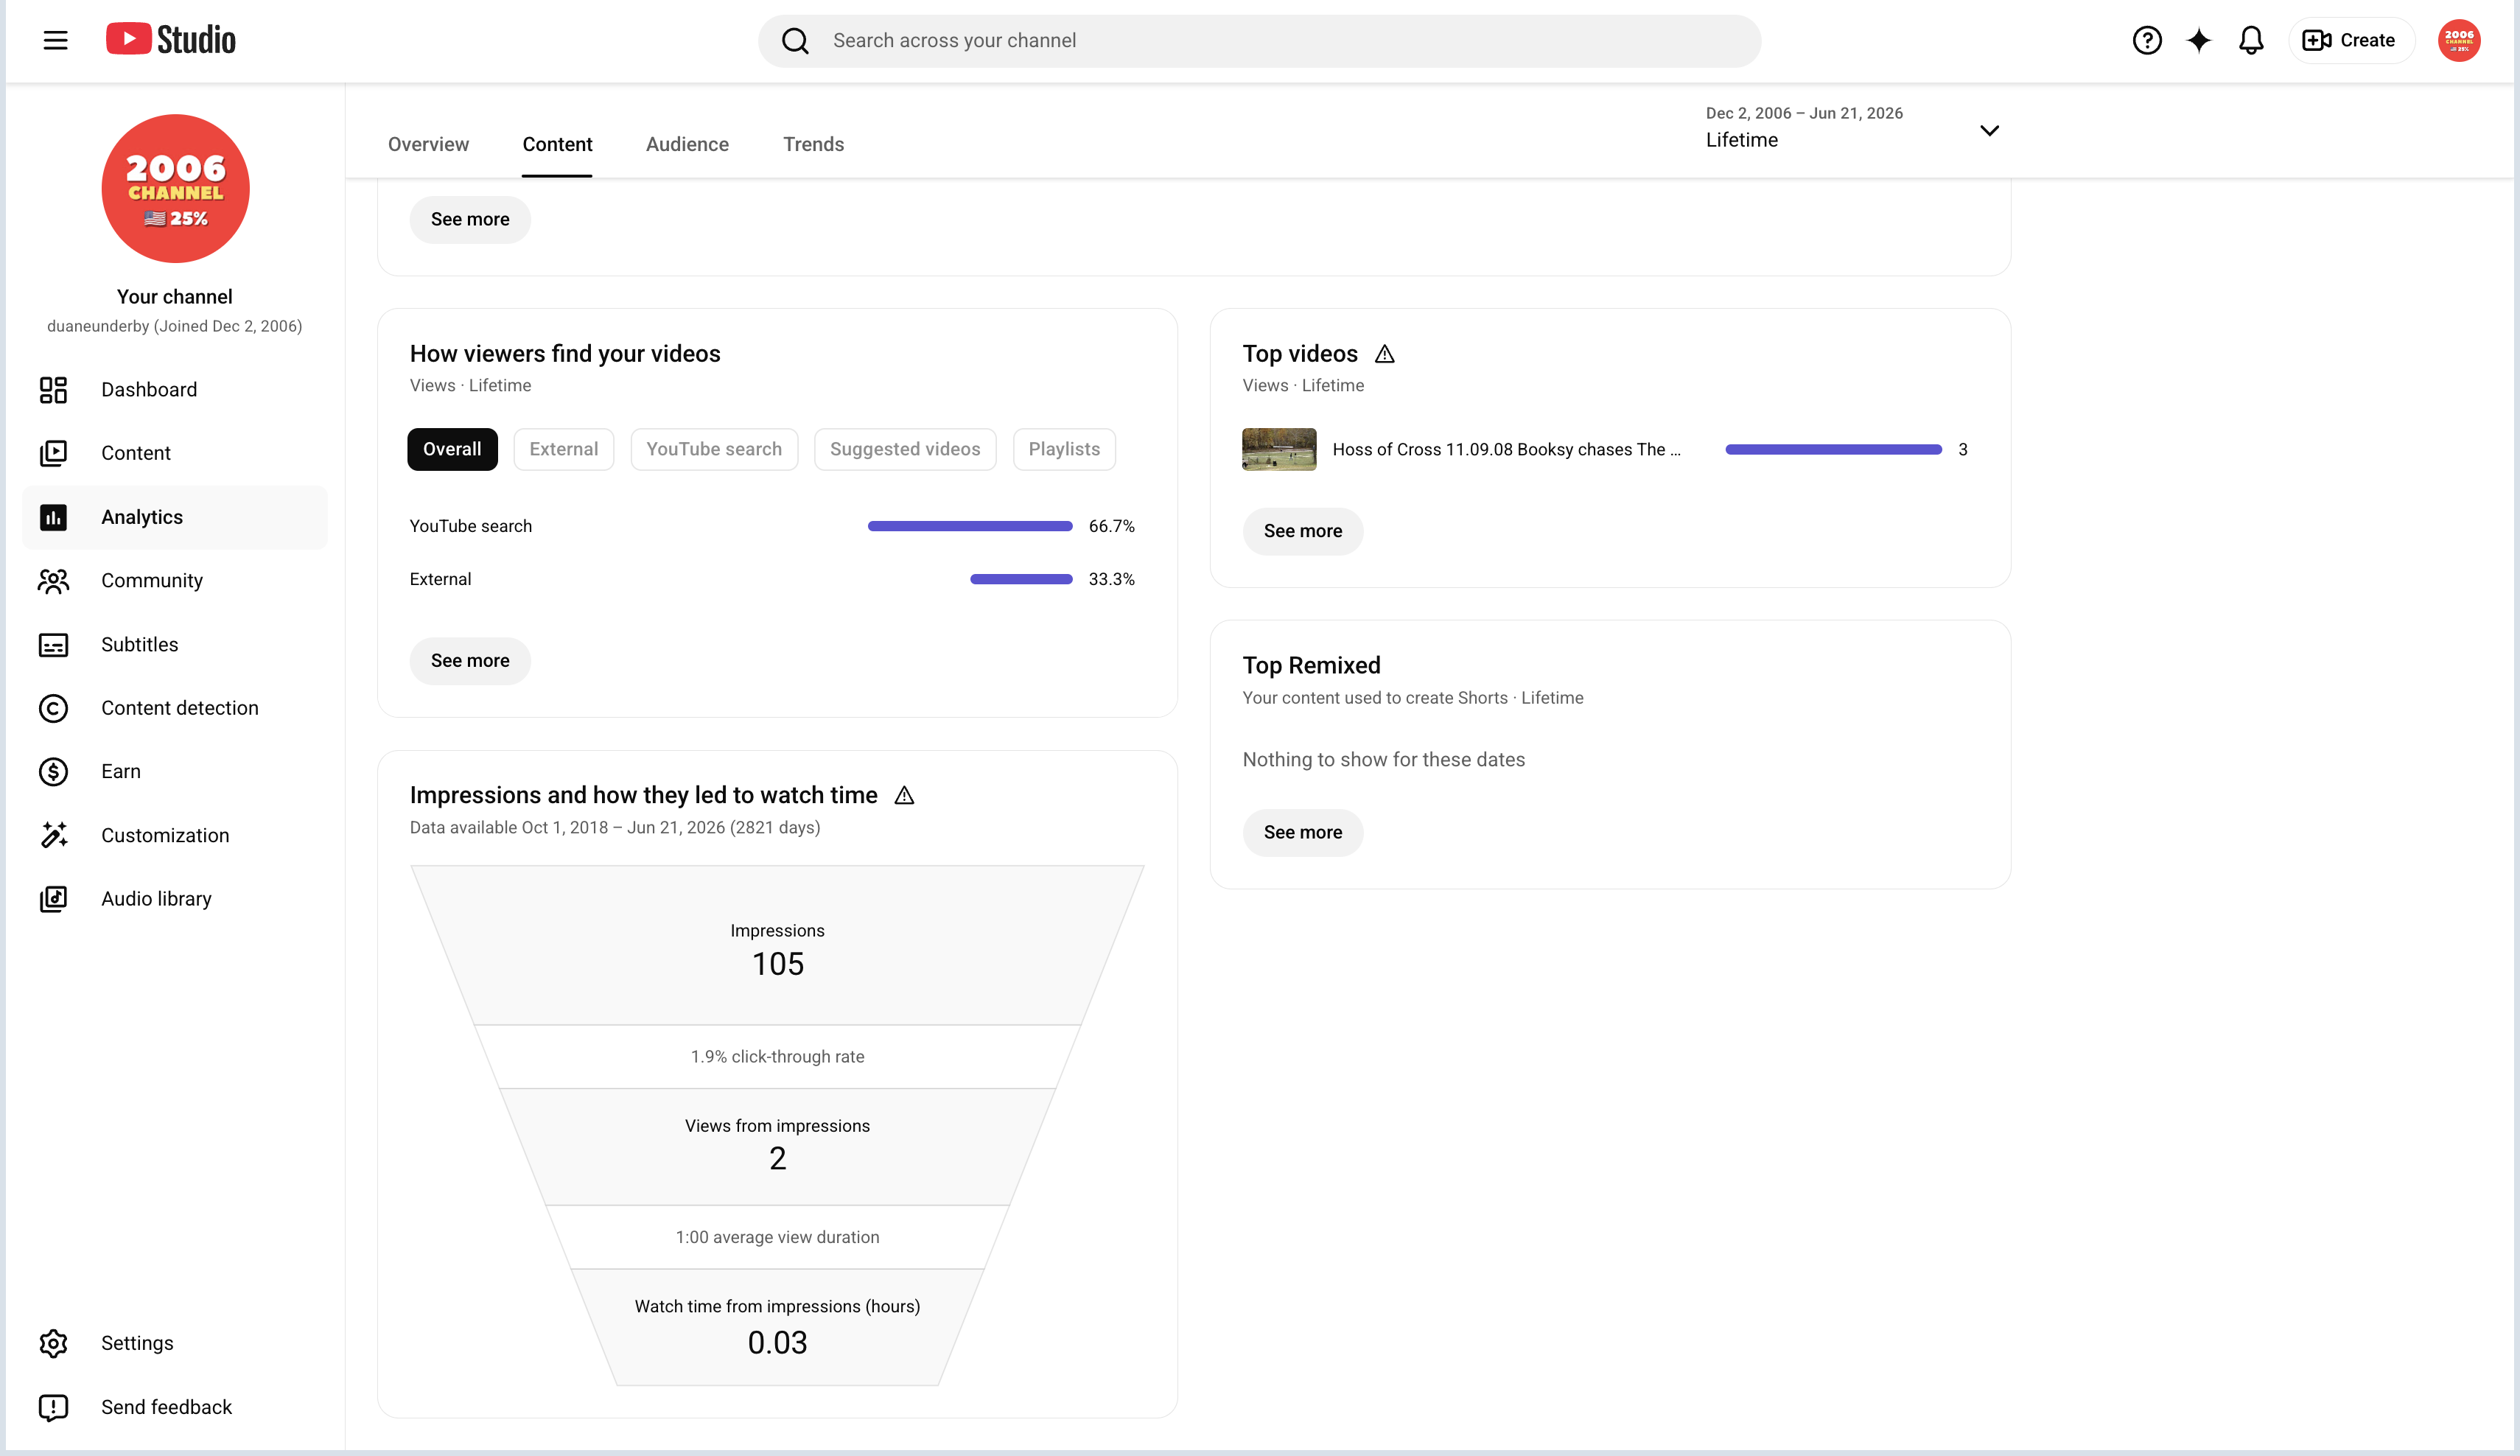Click See more at the top card

point(470,219)
